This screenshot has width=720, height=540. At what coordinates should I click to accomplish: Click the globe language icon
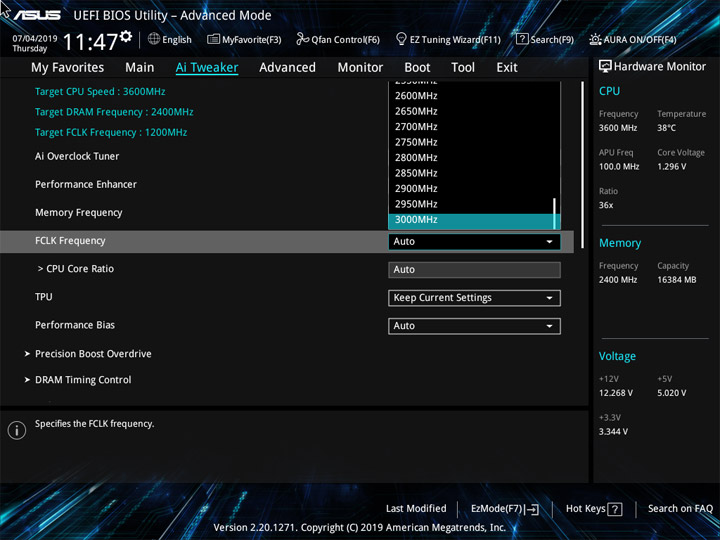[154, 39]
